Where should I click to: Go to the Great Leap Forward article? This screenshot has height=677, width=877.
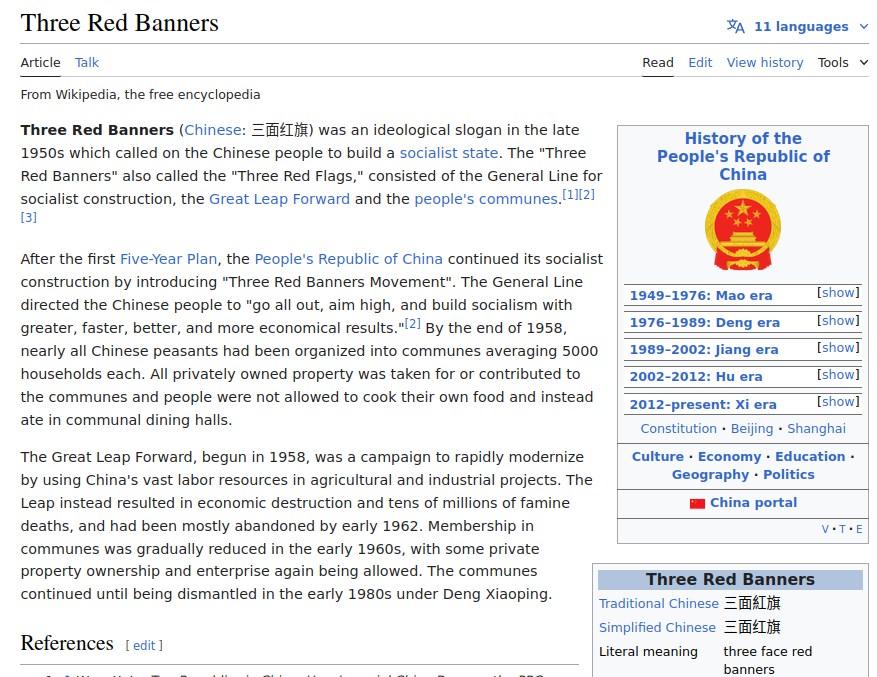[x=279, y=199]
